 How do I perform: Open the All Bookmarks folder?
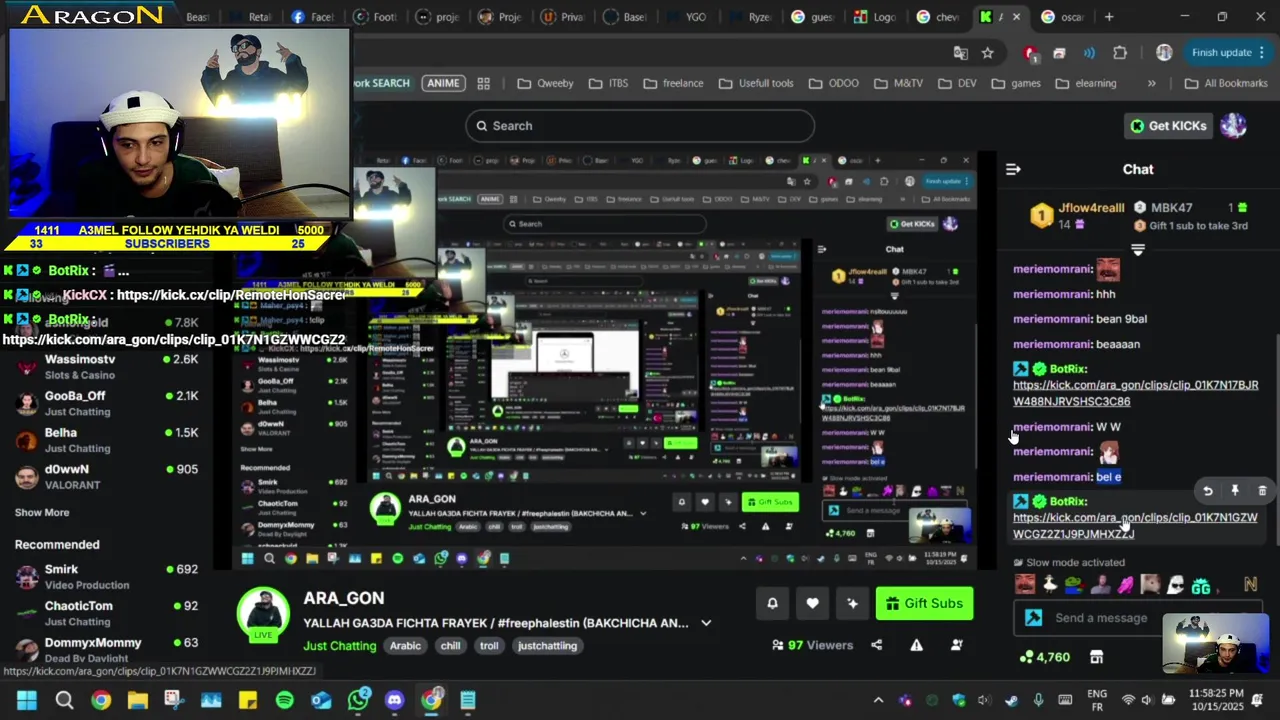1226,83
